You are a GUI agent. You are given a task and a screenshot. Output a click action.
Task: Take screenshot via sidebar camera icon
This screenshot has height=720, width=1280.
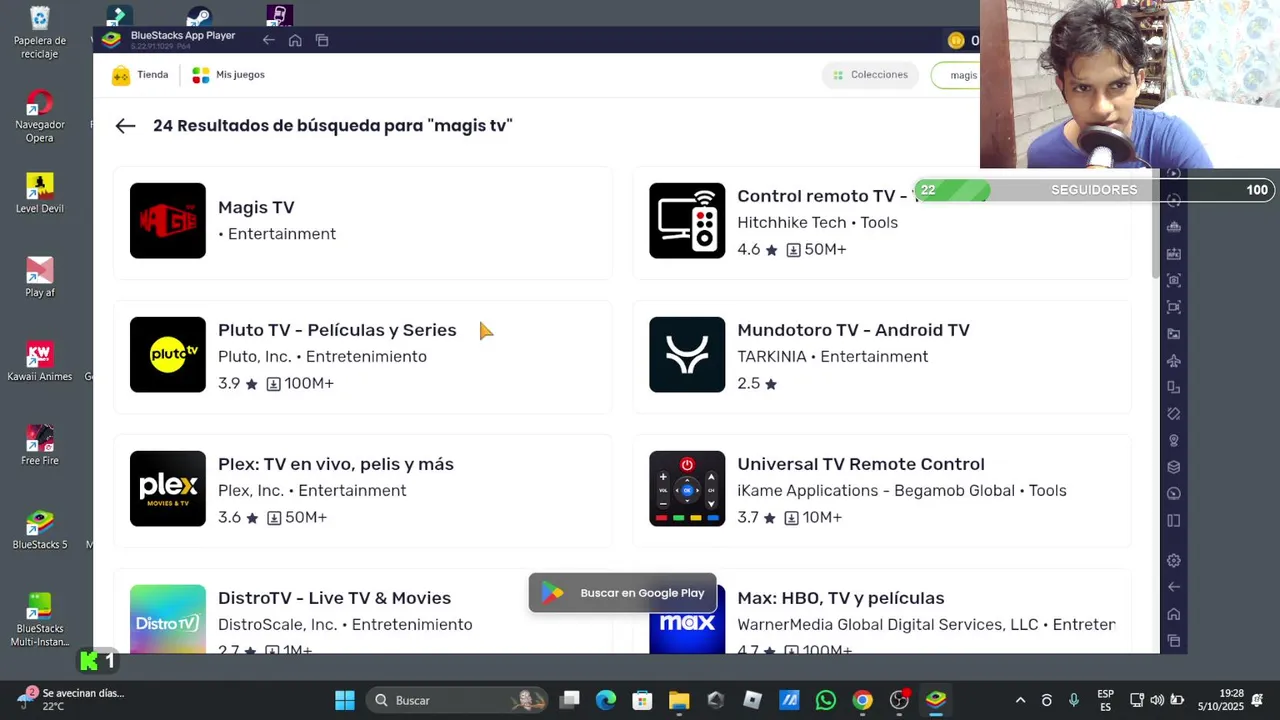tap(1174, 280)
